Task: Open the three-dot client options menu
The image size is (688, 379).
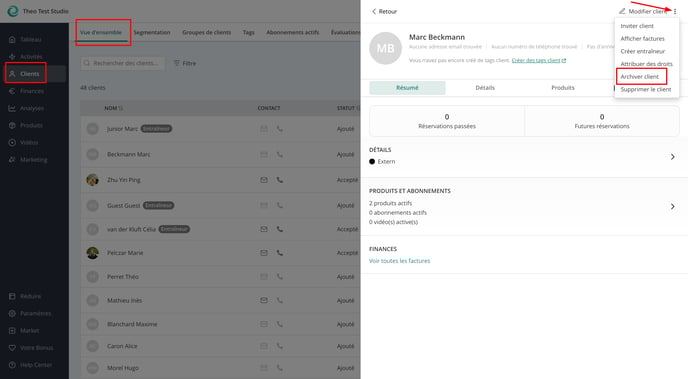Action: (675, 11)
